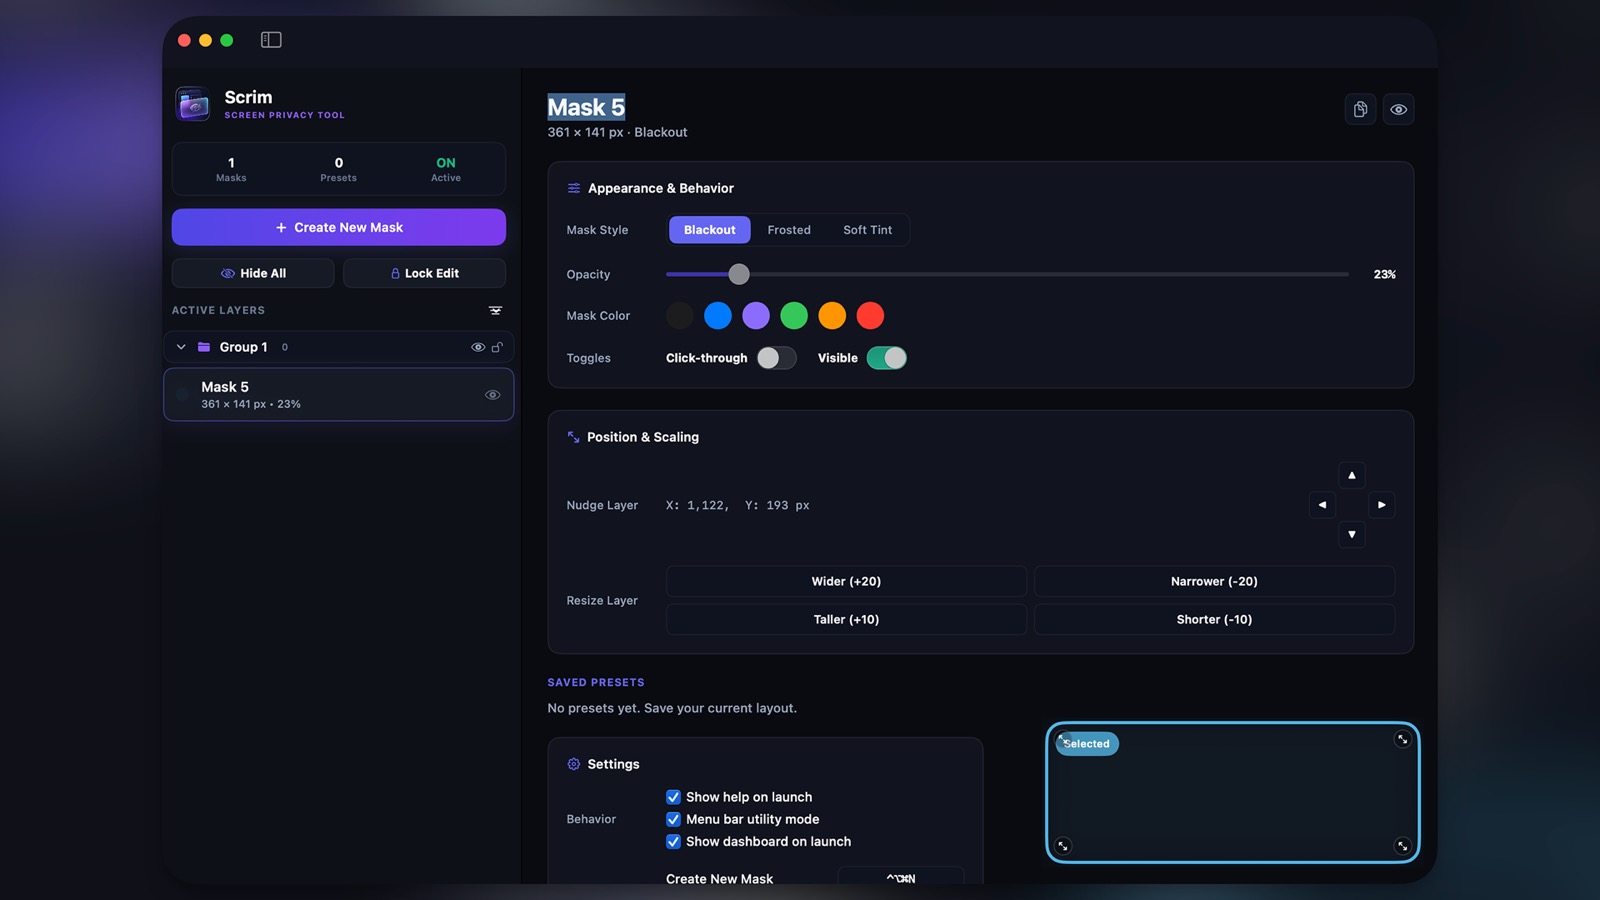Toggle Group 1 visibility eye
Image resolution: width=1600 pixels, height=900 pixels.
478,347
